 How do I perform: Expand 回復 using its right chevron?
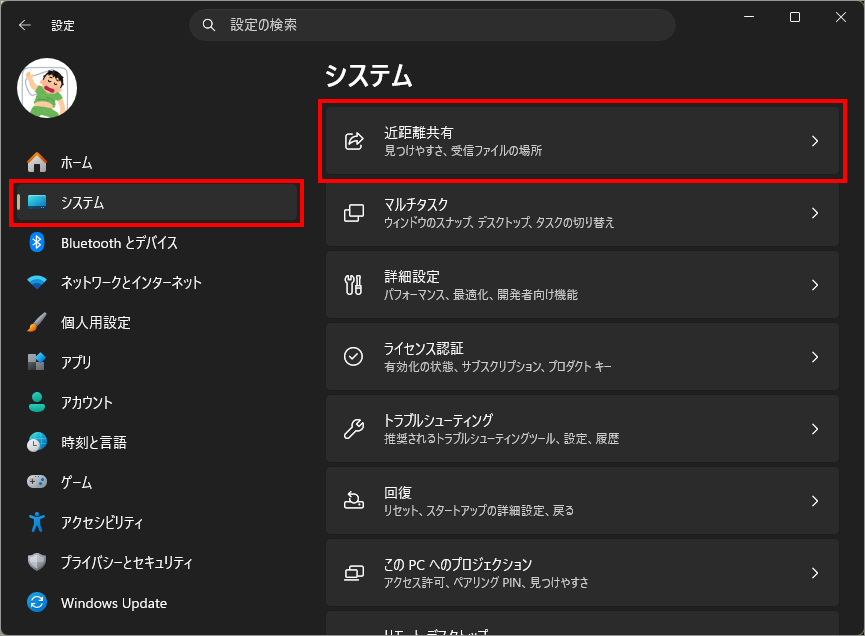[814, 501]
